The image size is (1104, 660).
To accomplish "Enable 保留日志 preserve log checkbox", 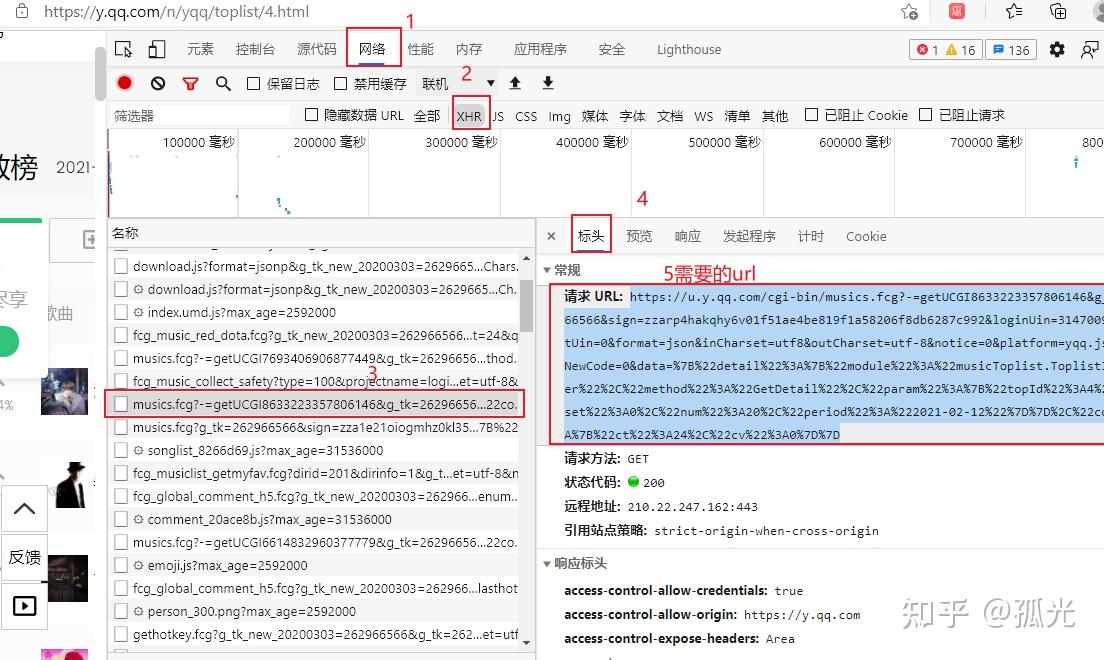I will [253, 83].
